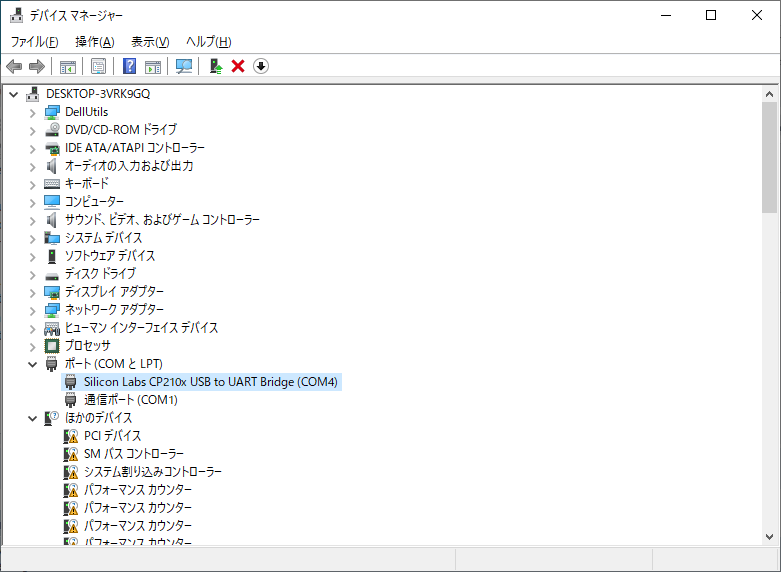This screenshot has width=781, height=572.
Task: Click the Back arrow toolbar icon
Action: [14, 66]
